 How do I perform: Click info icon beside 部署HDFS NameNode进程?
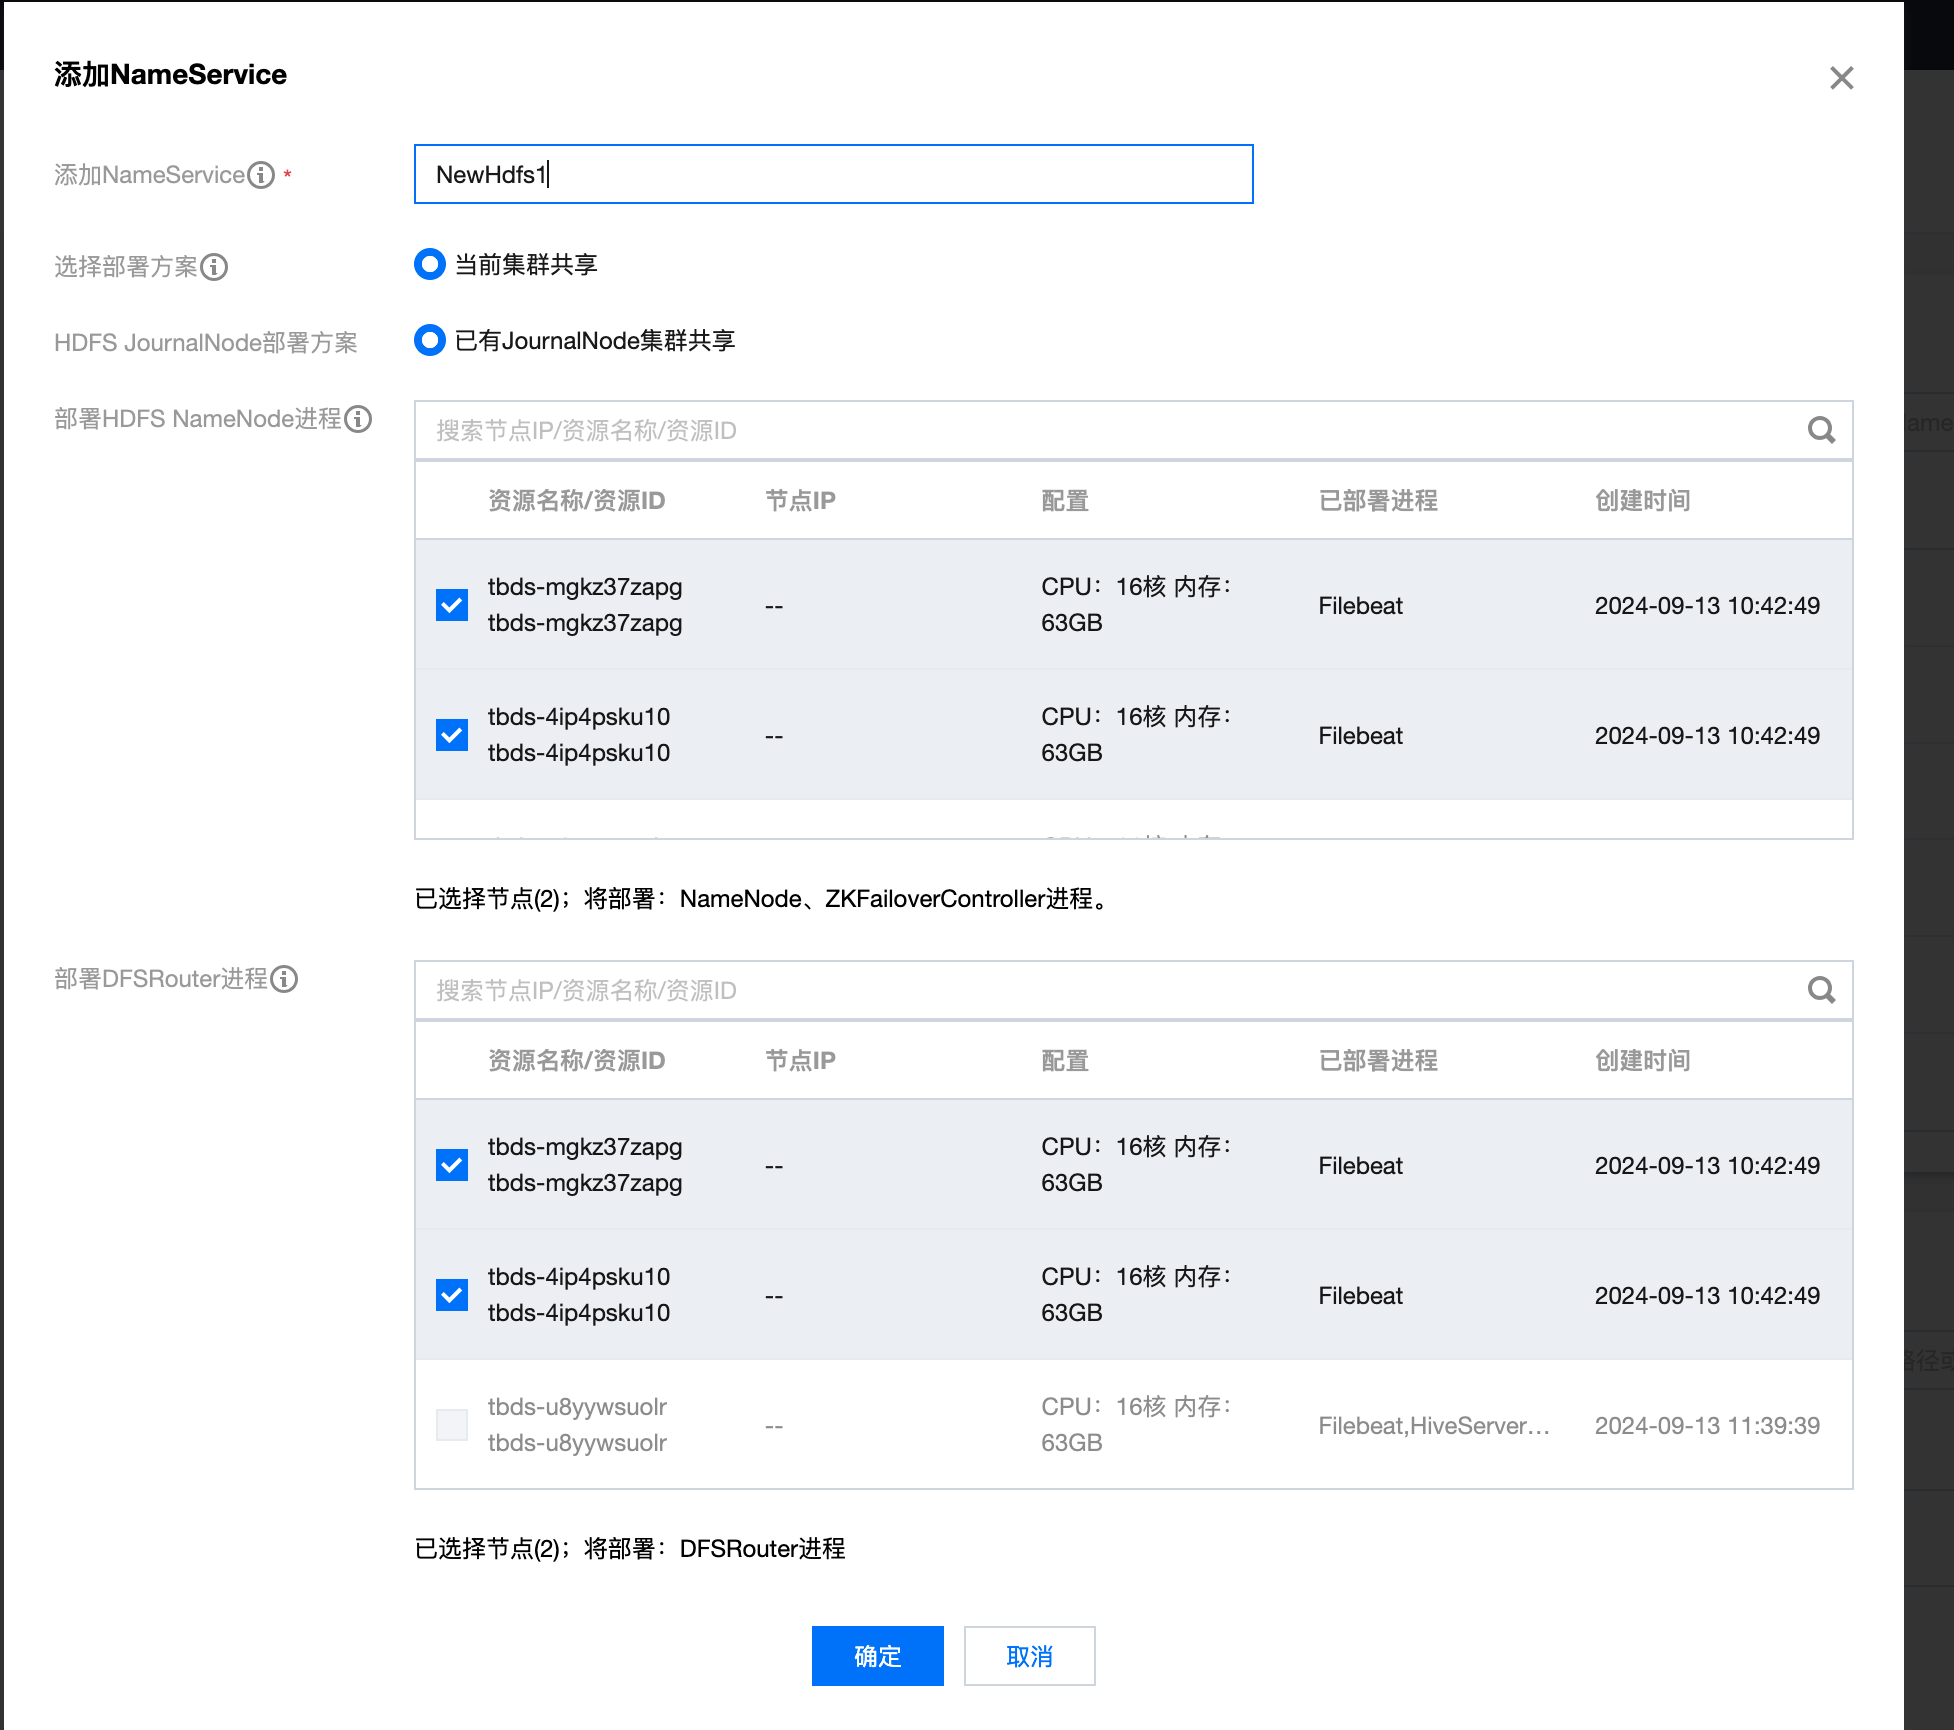[358, 419]
